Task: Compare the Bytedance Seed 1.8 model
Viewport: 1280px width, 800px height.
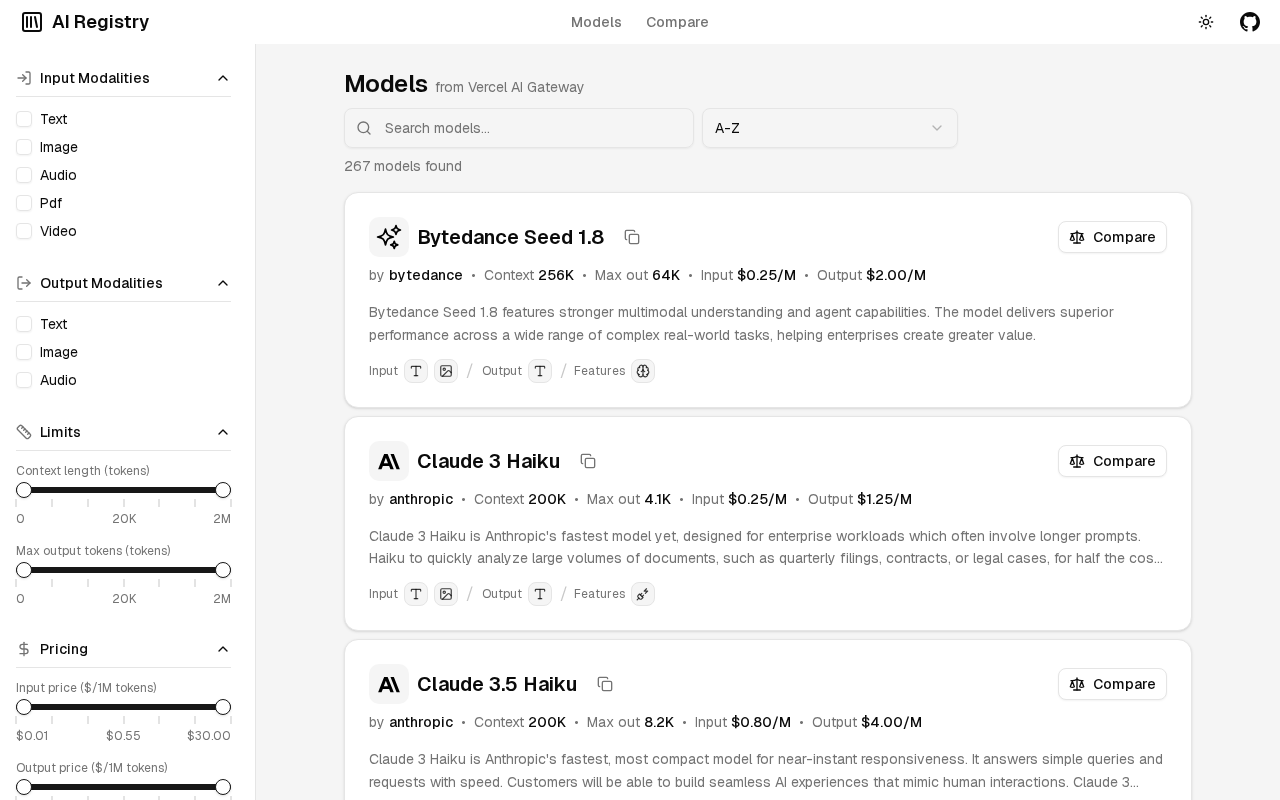Action: [x=1112, y=237]
